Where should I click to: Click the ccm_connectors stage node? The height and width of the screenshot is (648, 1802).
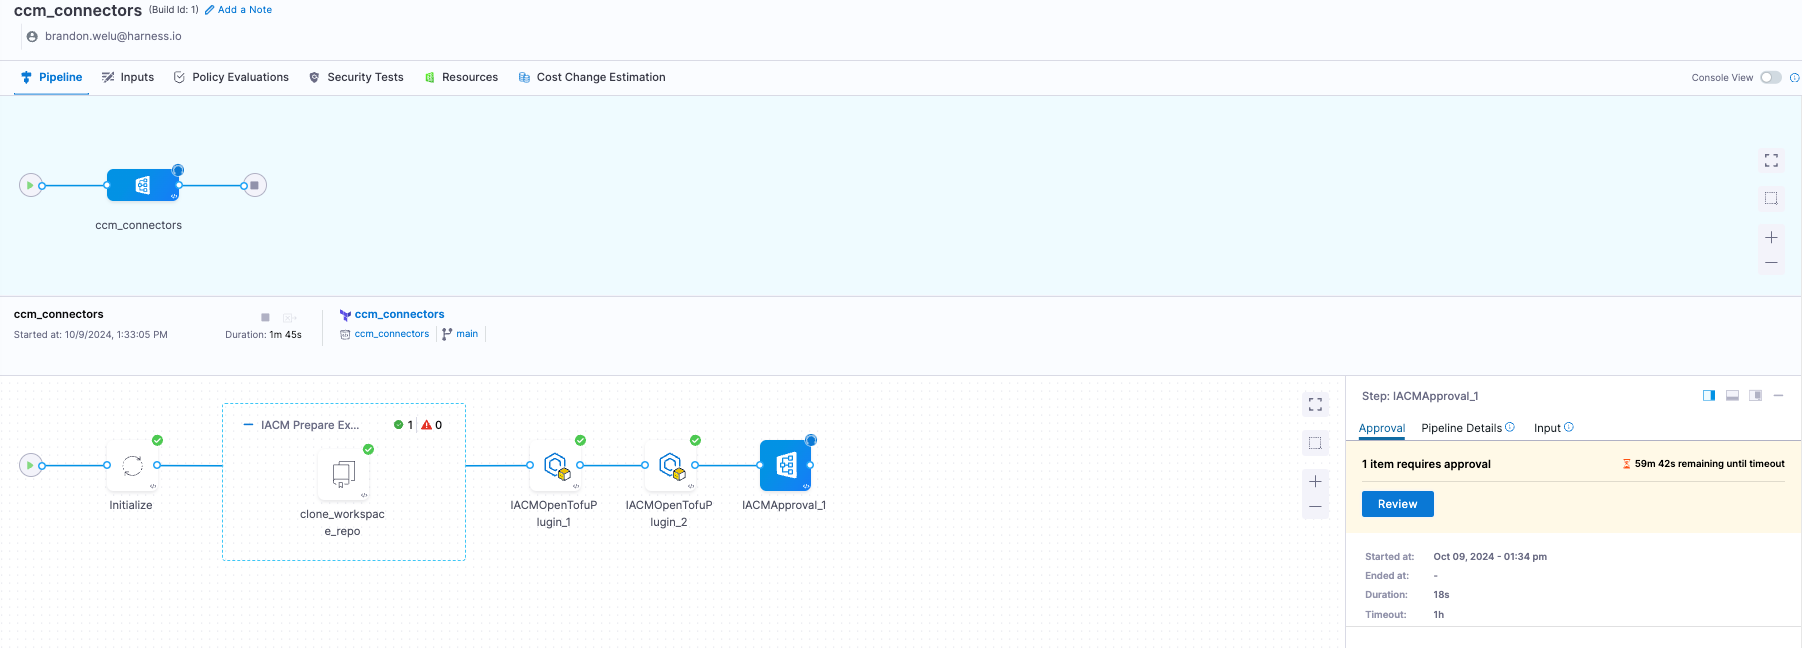pos(142,185)
